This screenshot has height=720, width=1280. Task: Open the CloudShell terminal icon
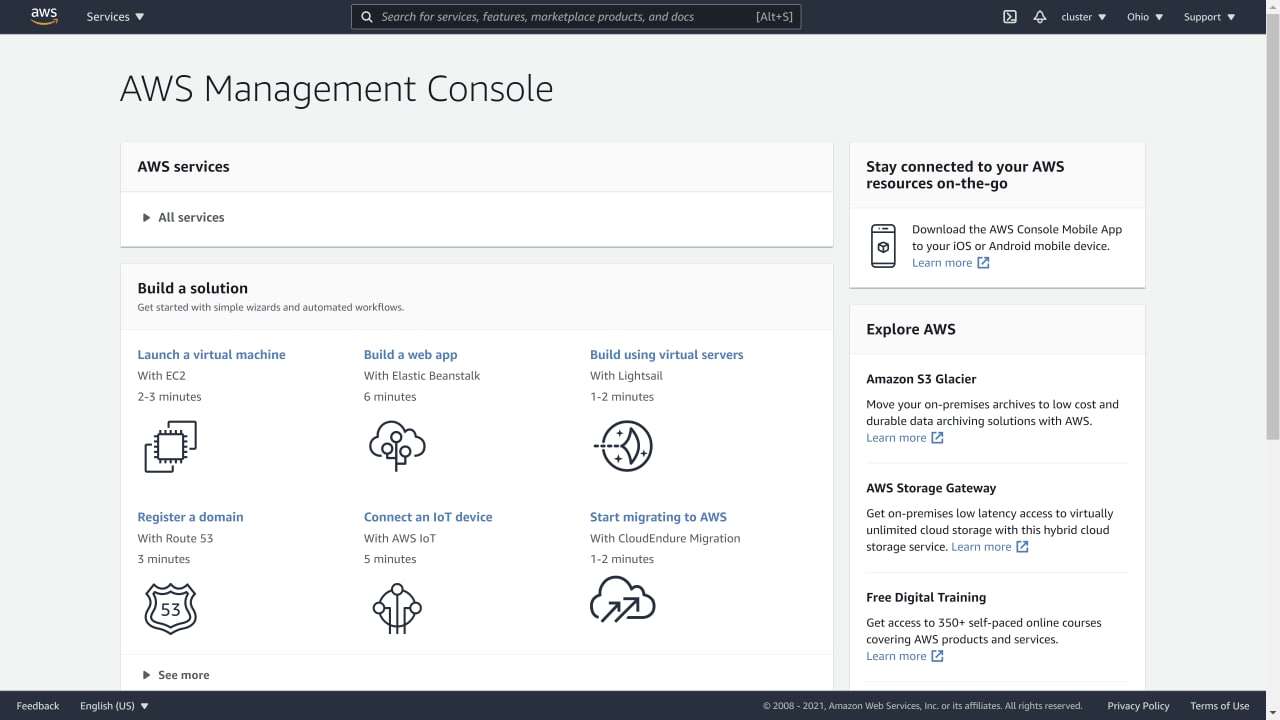(x=1010, y=17)
